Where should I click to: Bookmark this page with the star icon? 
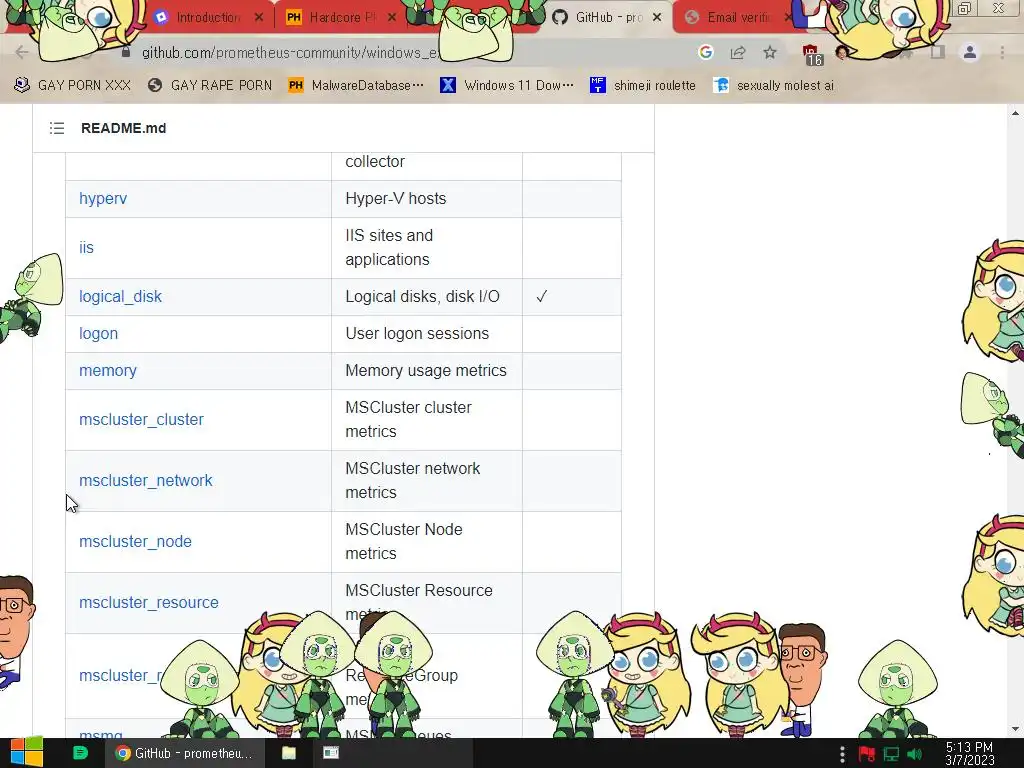(x=770, y=52)
